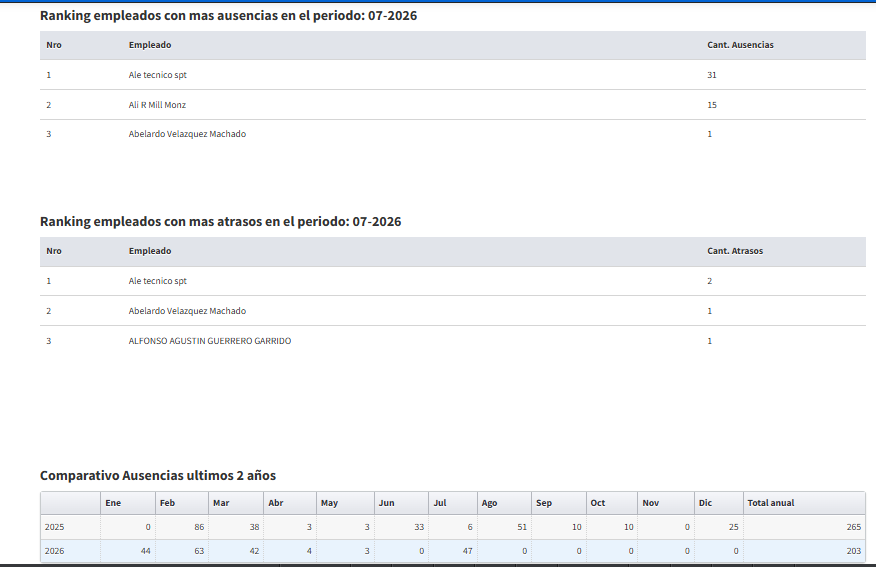Viewport: 876px width, 567px height.
Task: Select the "Cant. Atrasos" column header
Action: pos(735,251)
